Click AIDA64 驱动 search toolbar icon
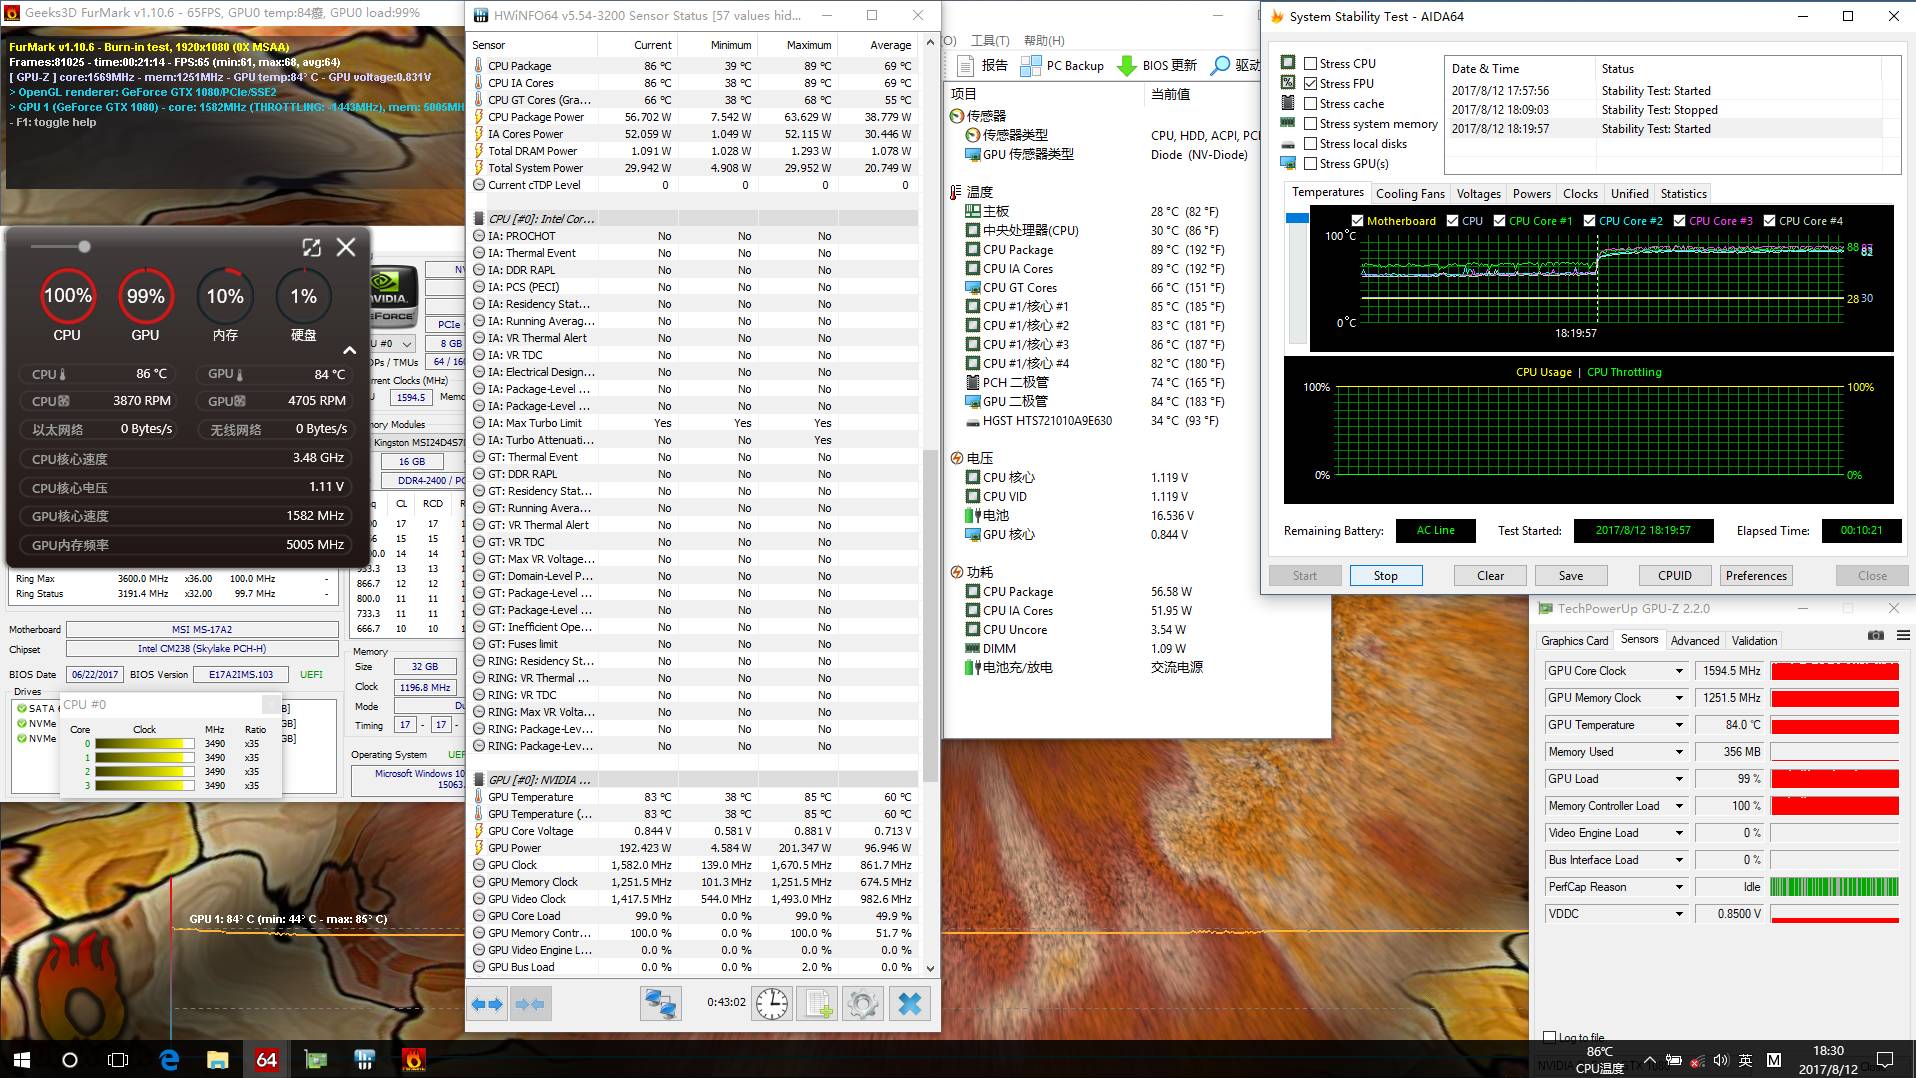The height and width of the screenshot is (1078, 1916). [x=1236, y=66]
